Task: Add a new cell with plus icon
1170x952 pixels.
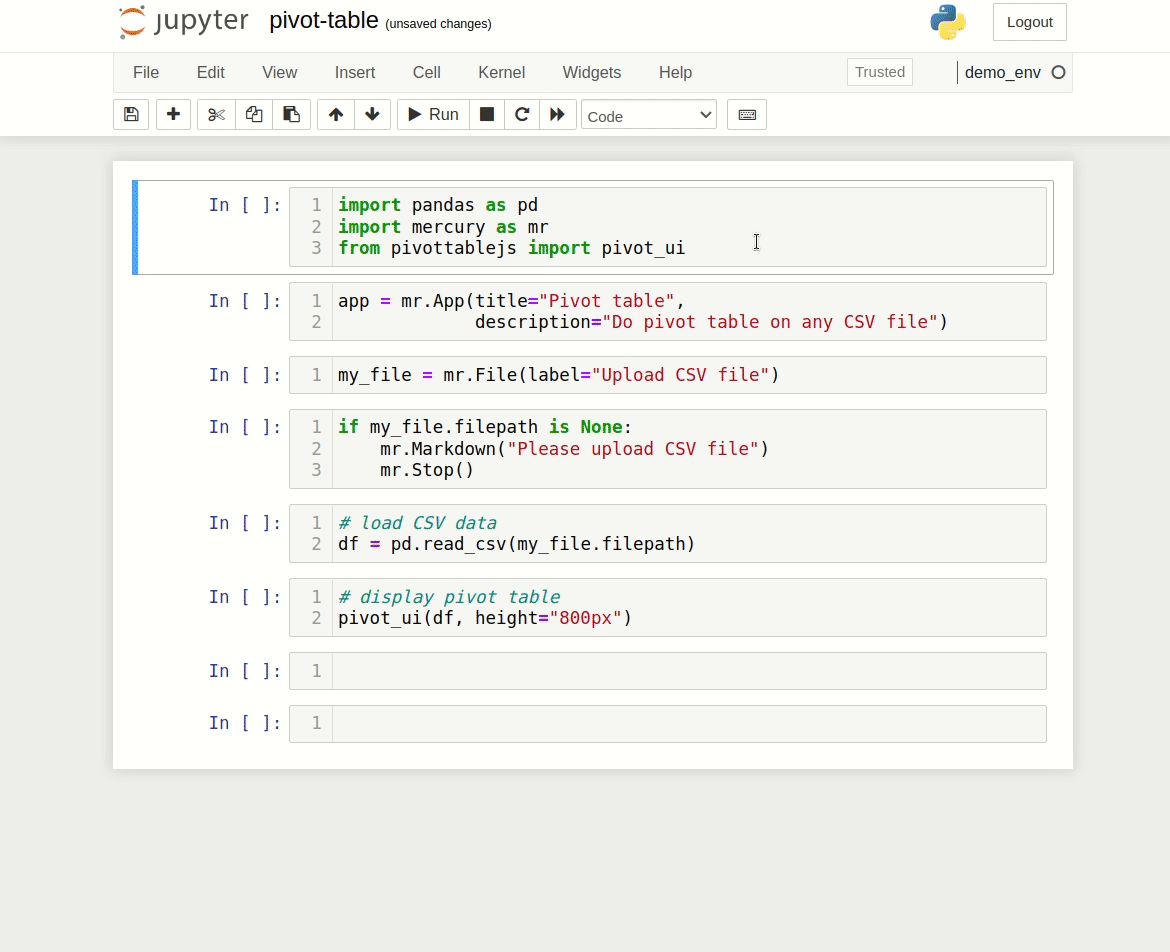Action: [x=173, y=114]
